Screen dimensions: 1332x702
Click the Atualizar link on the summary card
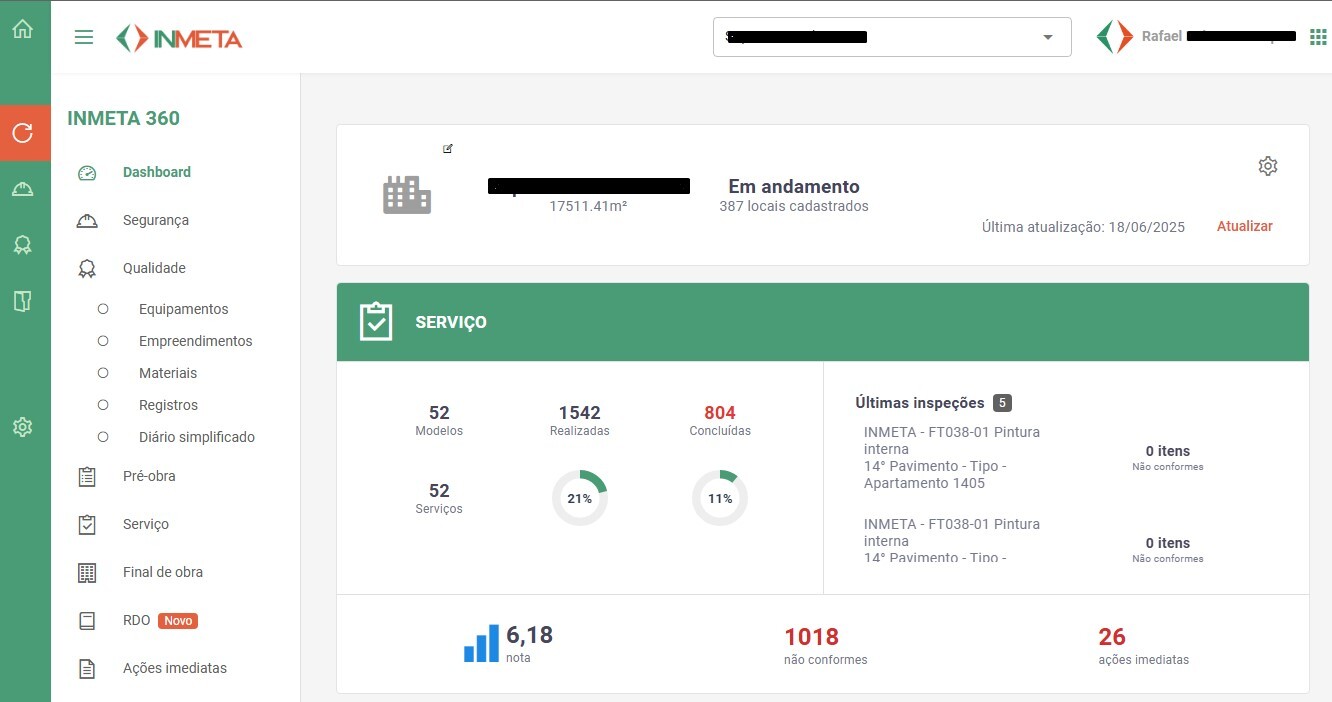click(1244, 226)
